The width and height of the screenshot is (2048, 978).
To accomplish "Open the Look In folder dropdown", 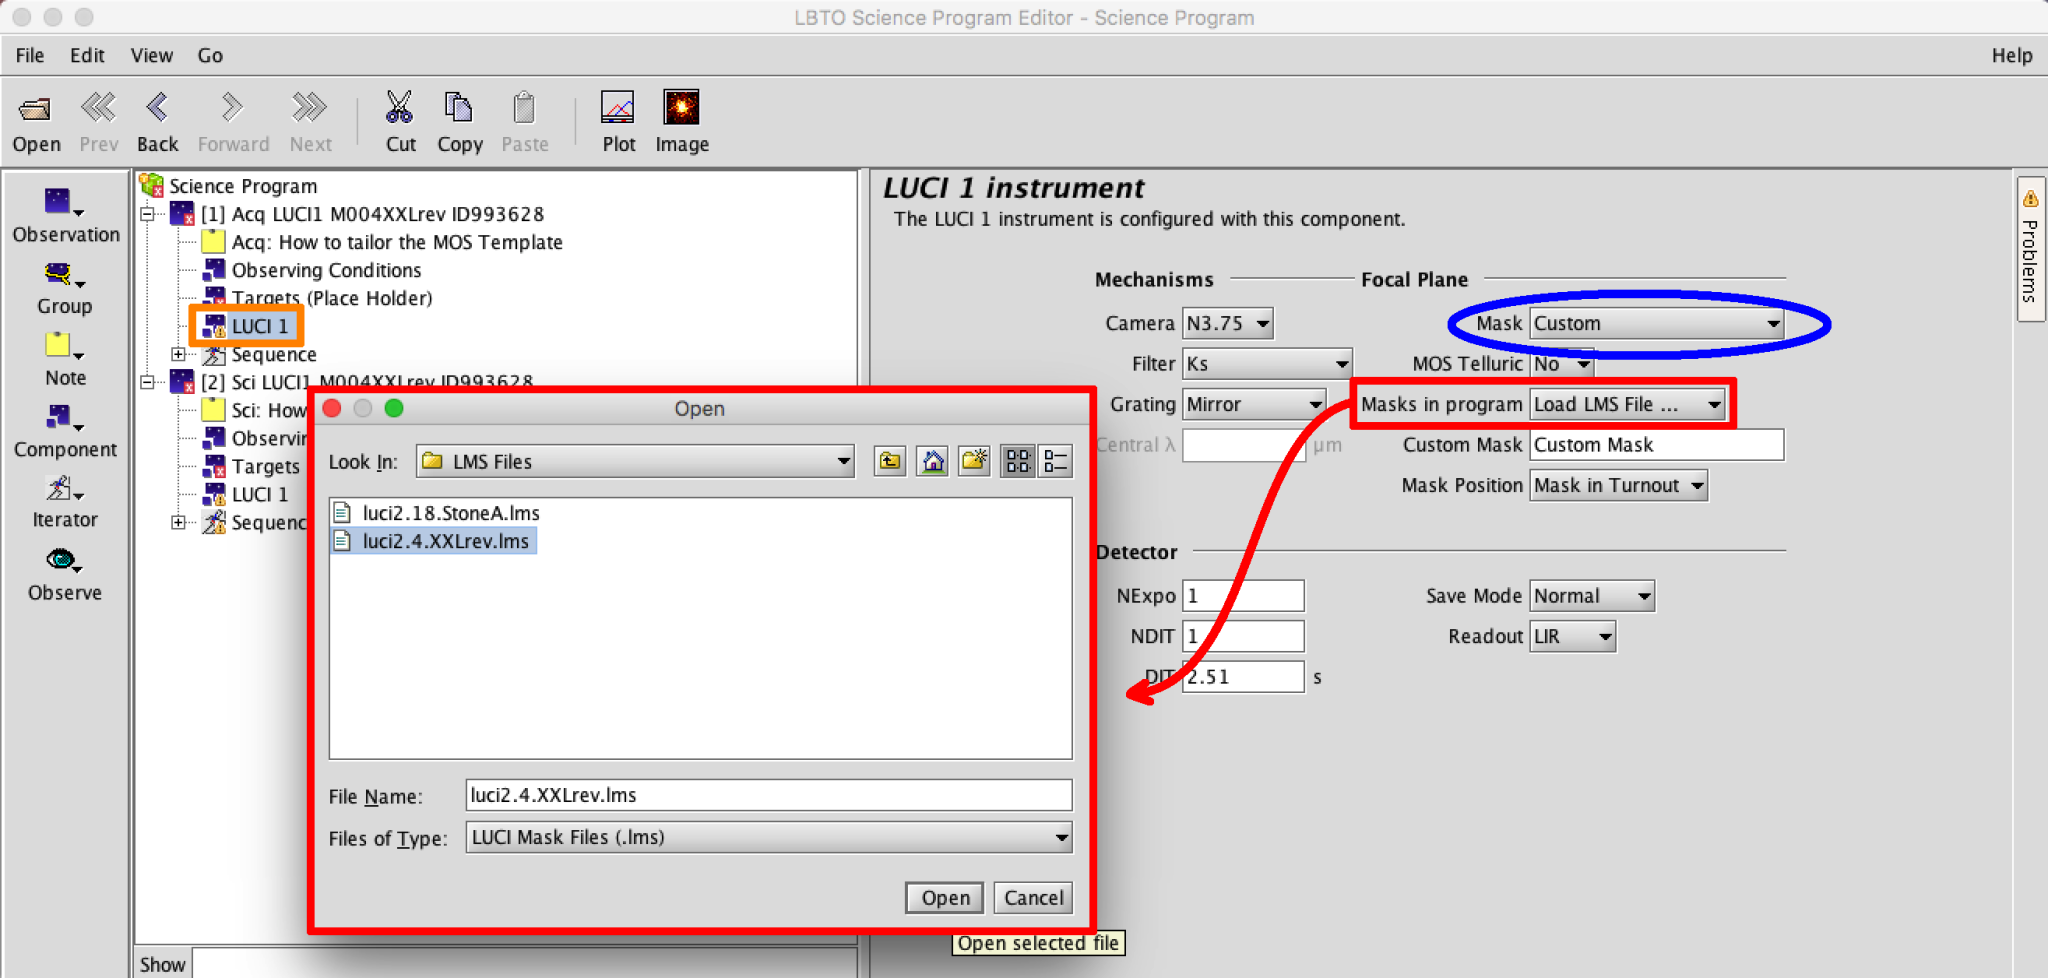I will click(x=635, y=461).
